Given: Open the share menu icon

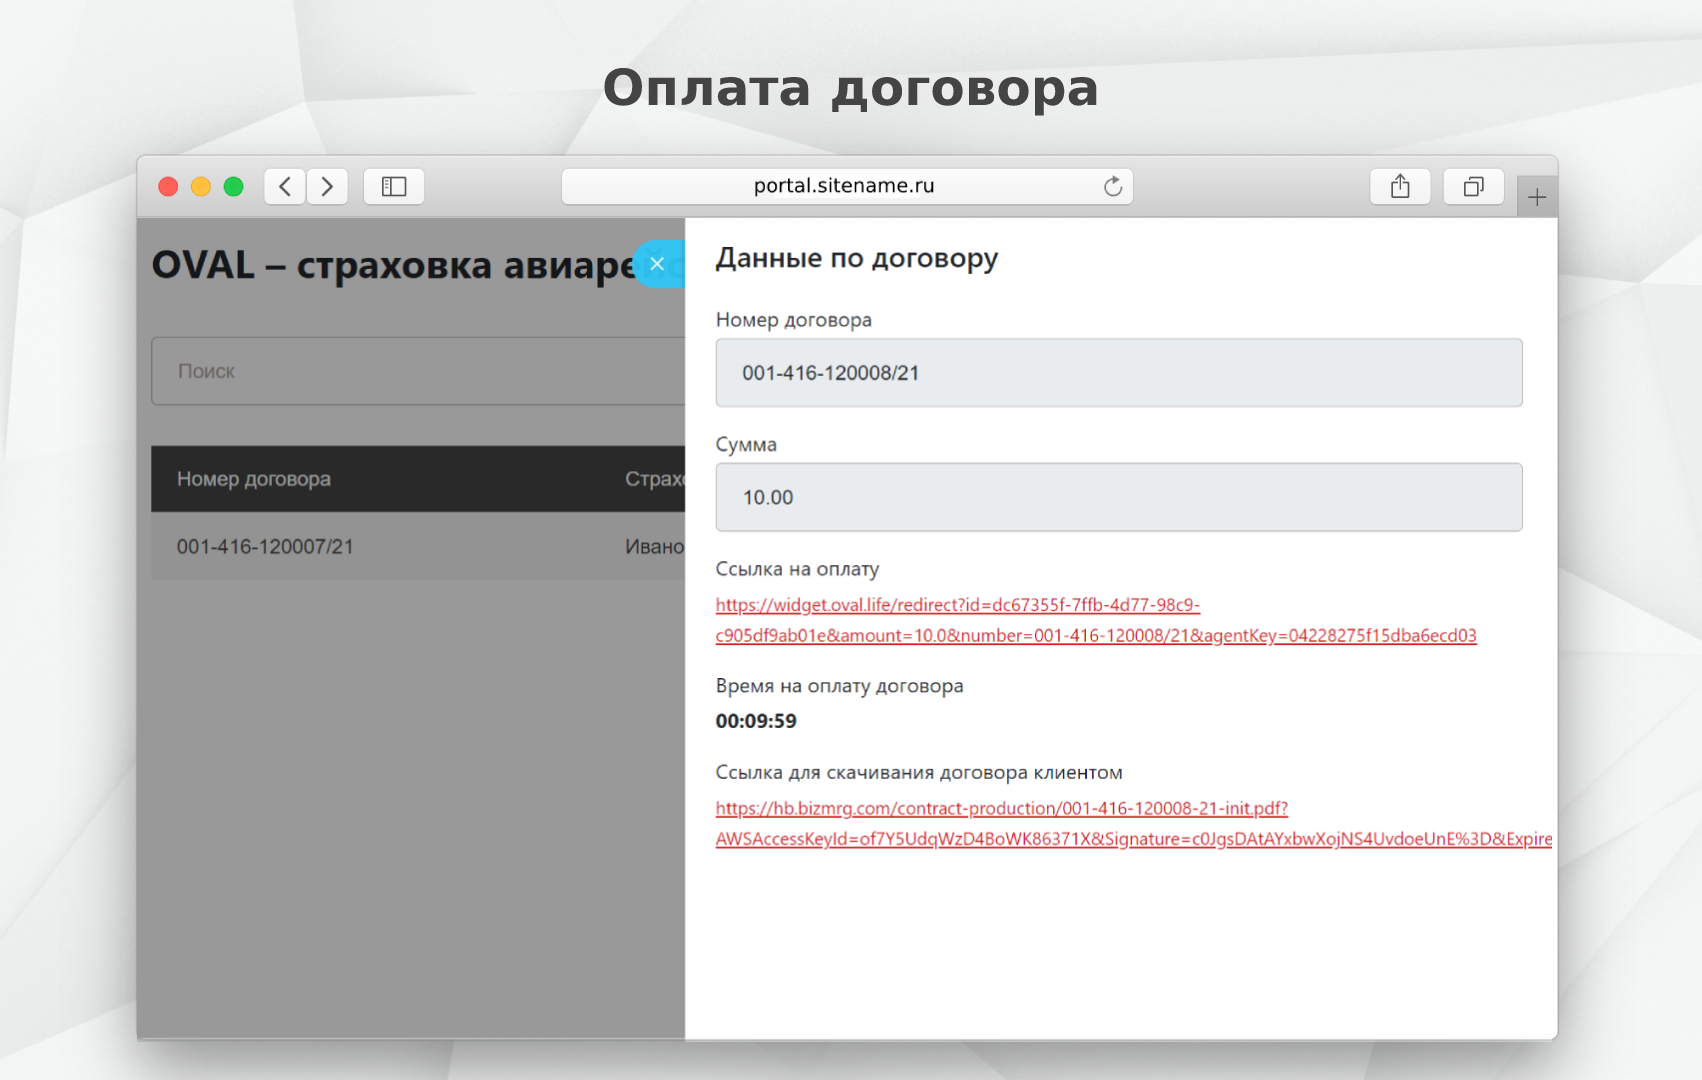Looking at the screenshot, I should tap(1400, 187).
